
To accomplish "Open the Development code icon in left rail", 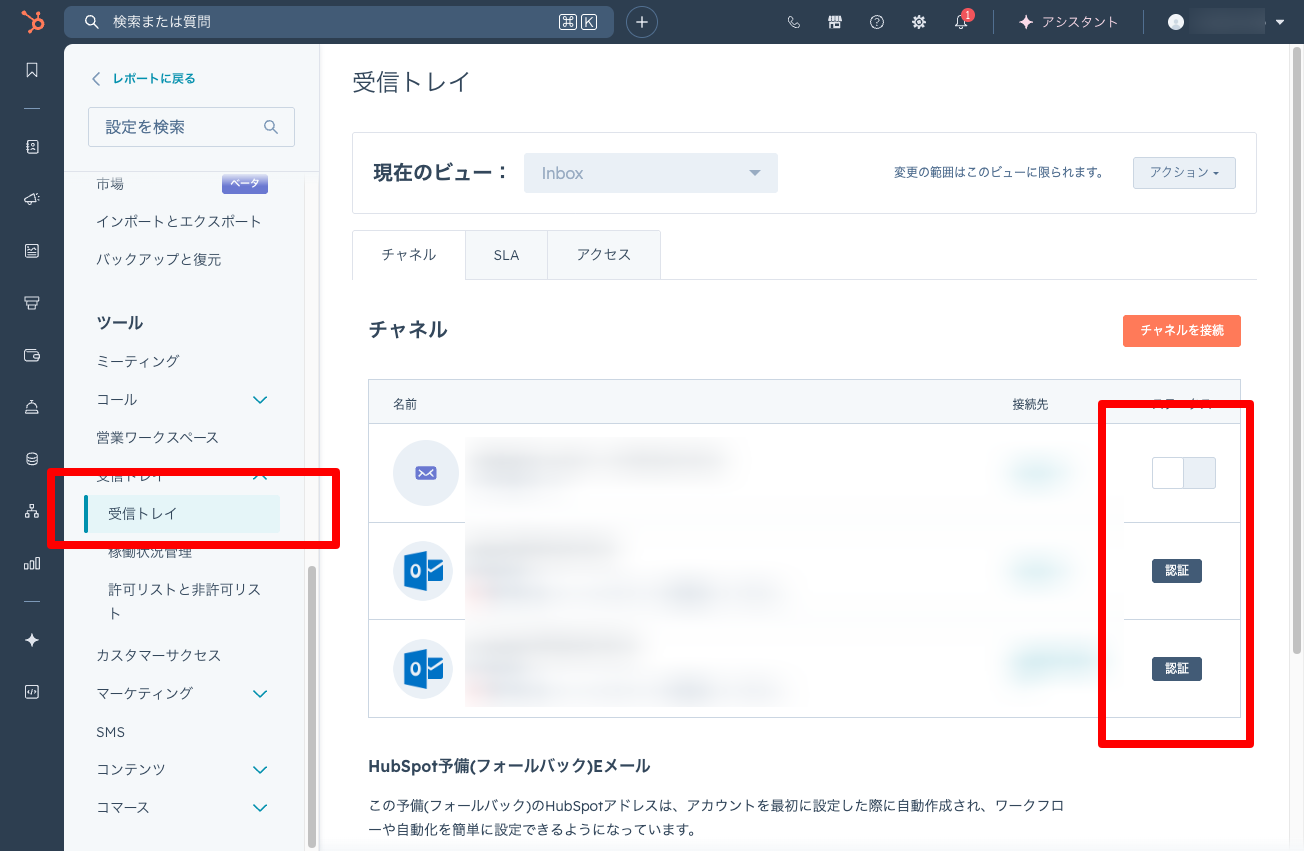I will coord(32,692).
